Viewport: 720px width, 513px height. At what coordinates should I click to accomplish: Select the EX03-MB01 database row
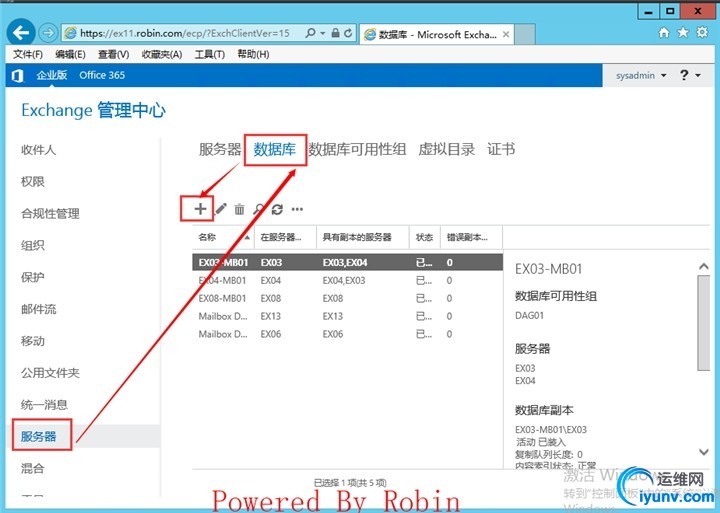348,263
